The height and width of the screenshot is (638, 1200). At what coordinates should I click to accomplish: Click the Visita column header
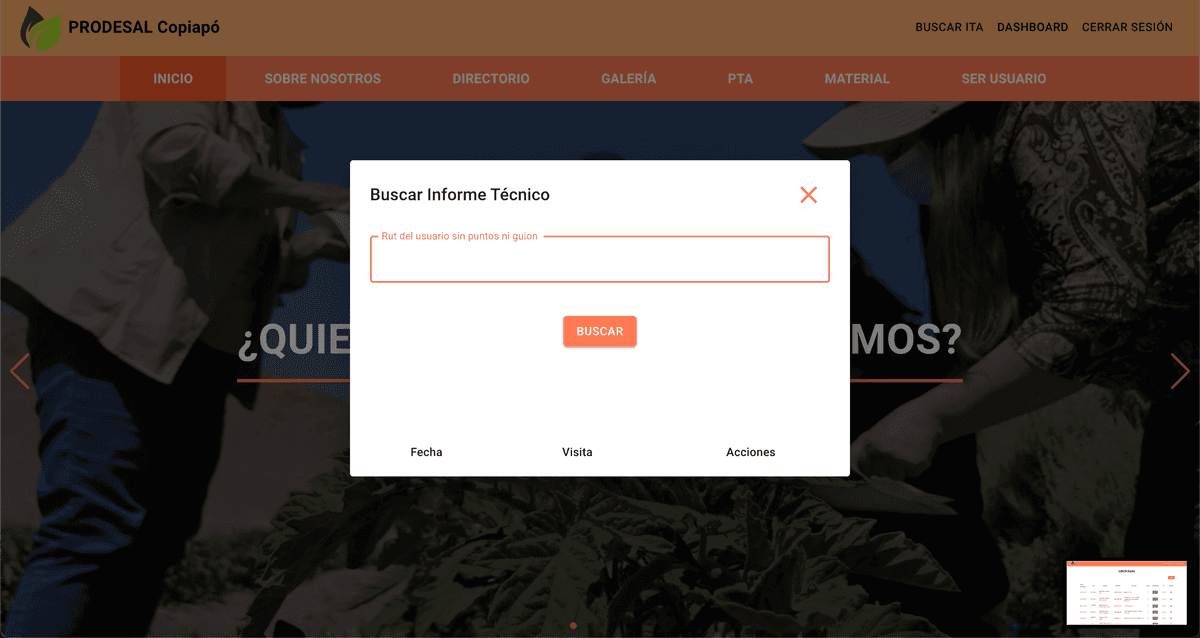tap(577, 452)
